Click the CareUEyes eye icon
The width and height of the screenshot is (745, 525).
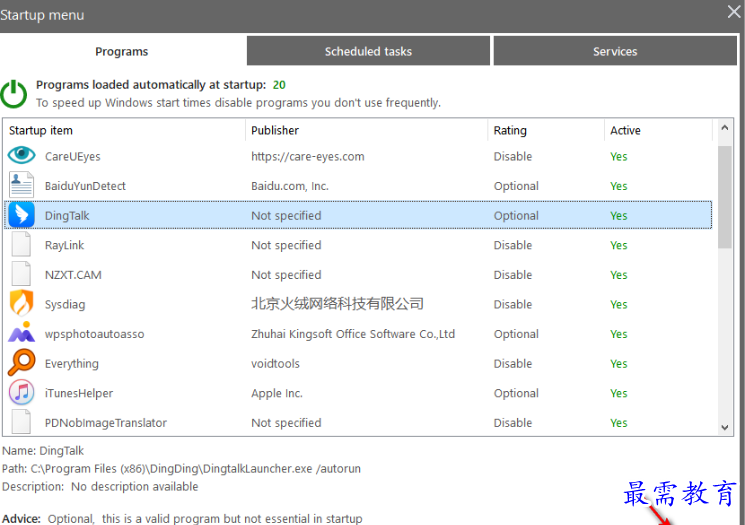(x=21, y=155)
